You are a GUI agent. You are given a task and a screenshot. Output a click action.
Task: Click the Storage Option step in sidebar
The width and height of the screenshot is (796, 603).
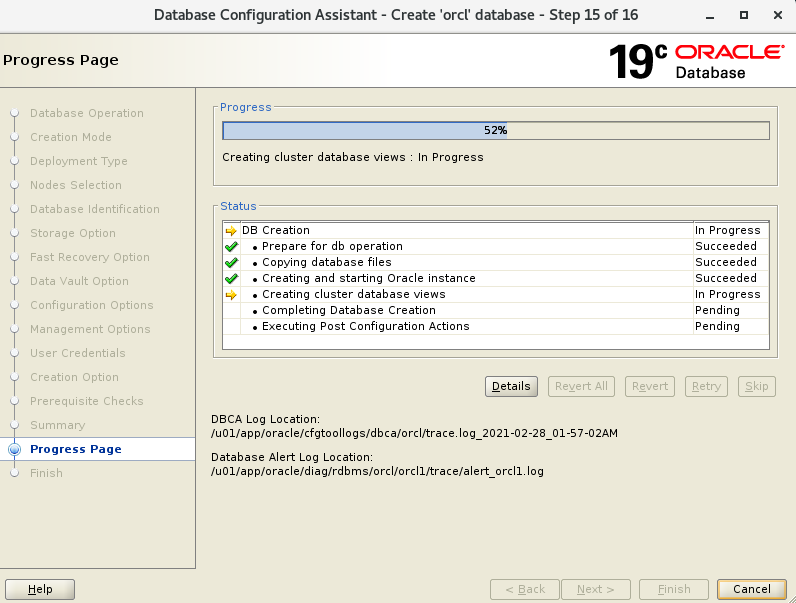[x=73, y=233]
